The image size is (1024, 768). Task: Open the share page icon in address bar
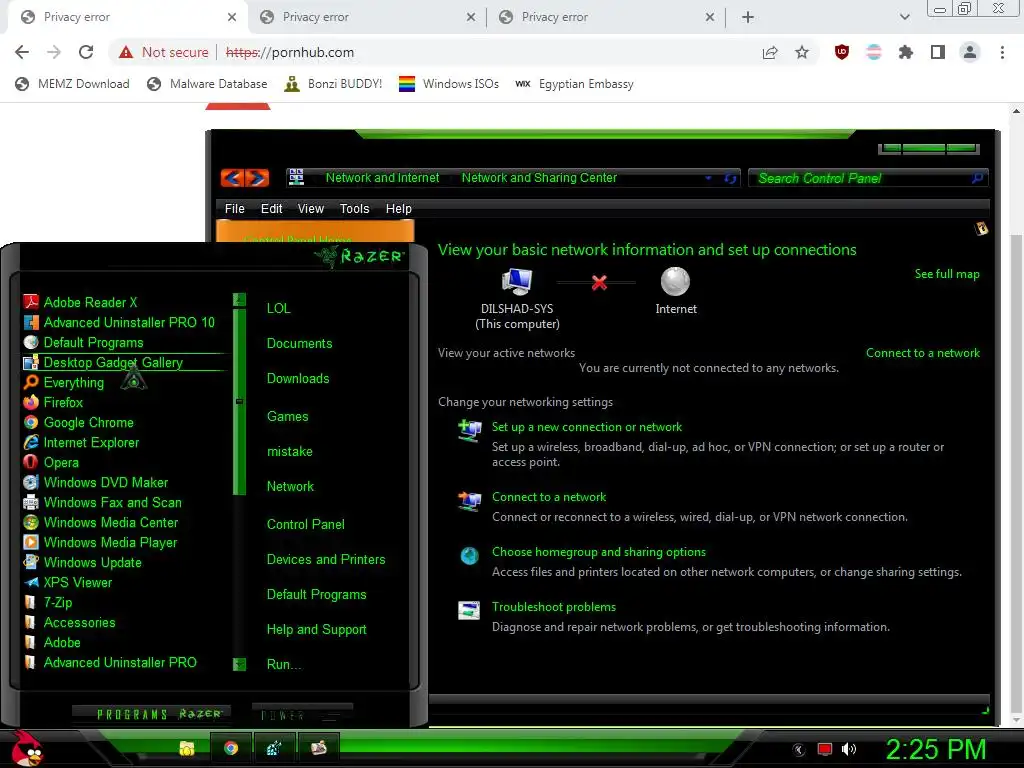click(770, 52)
